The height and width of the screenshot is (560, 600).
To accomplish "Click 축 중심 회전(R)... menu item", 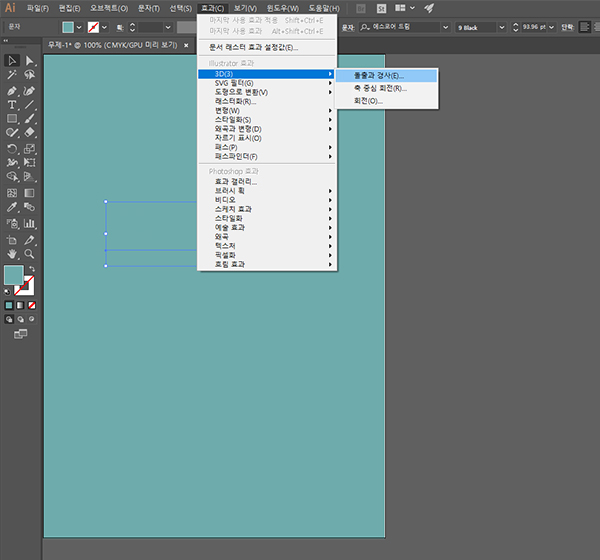I will [x=386, y=88].
